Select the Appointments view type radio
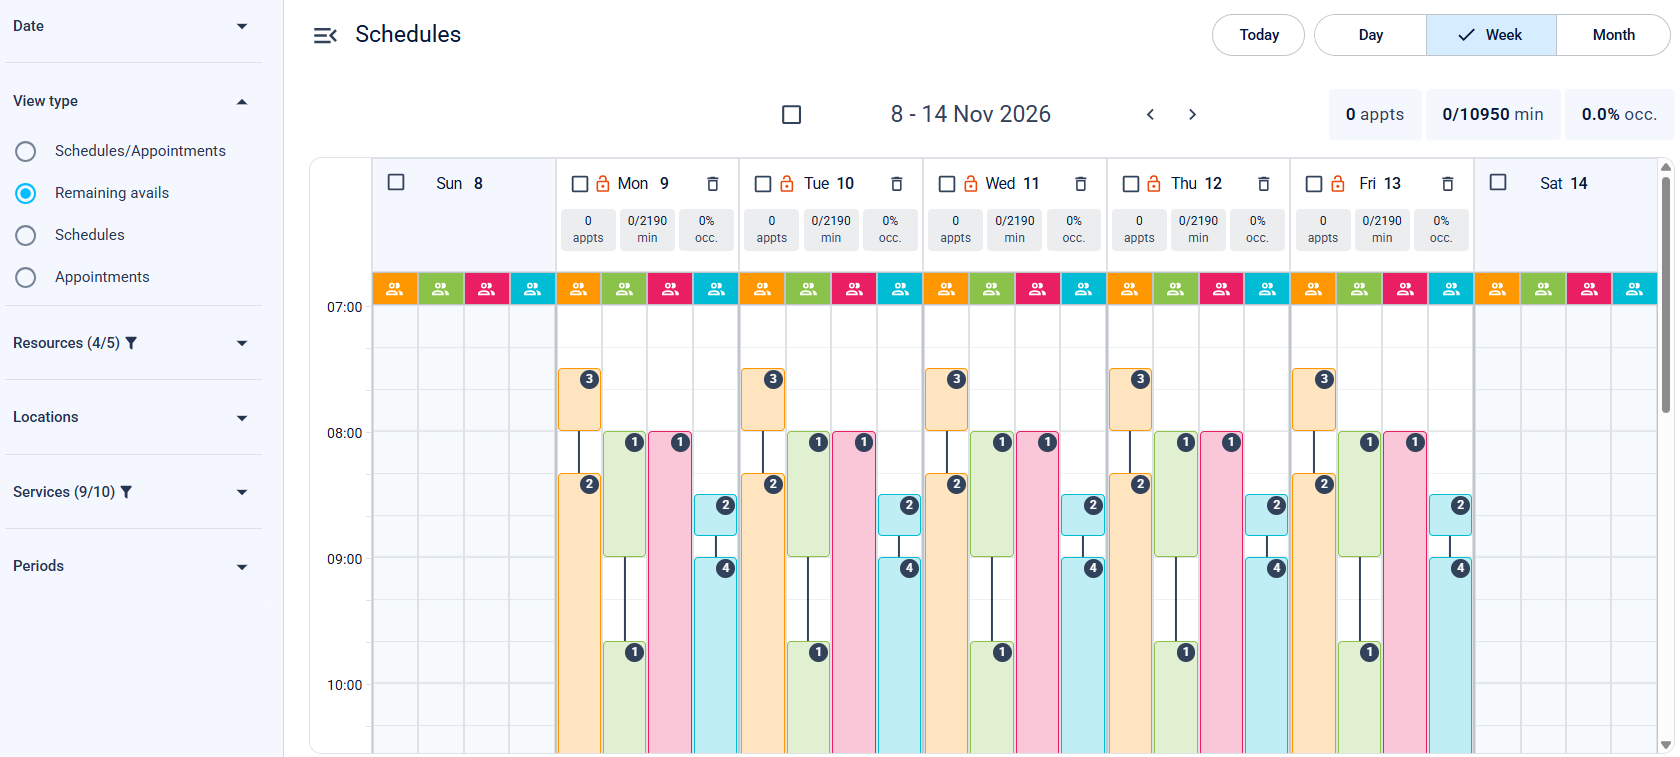 pos(26,277)
